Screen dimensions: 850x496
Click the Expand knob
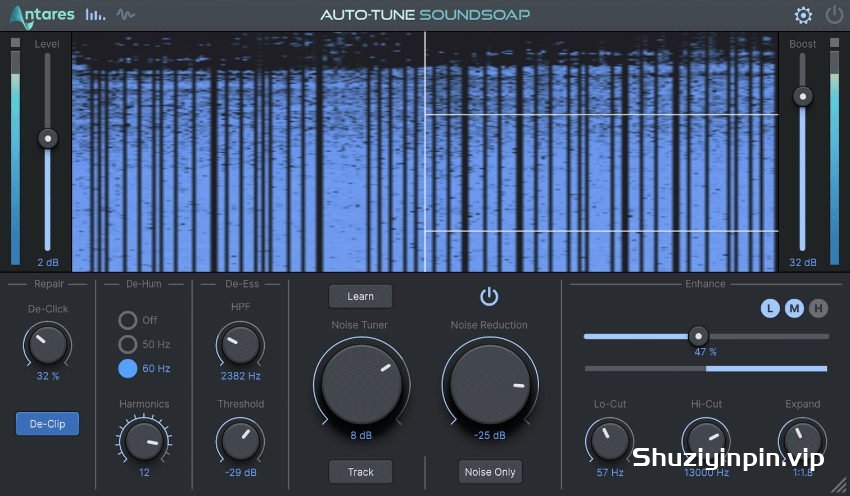pyautogui.click(x=802, y=440)
